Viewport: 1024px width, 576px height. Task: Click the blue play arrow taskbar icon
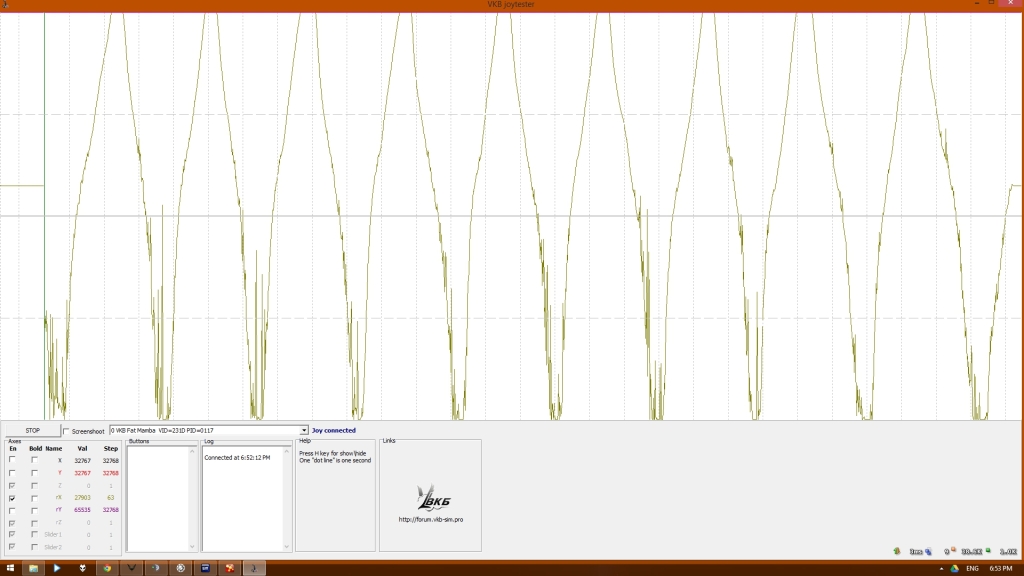point(57,568)
